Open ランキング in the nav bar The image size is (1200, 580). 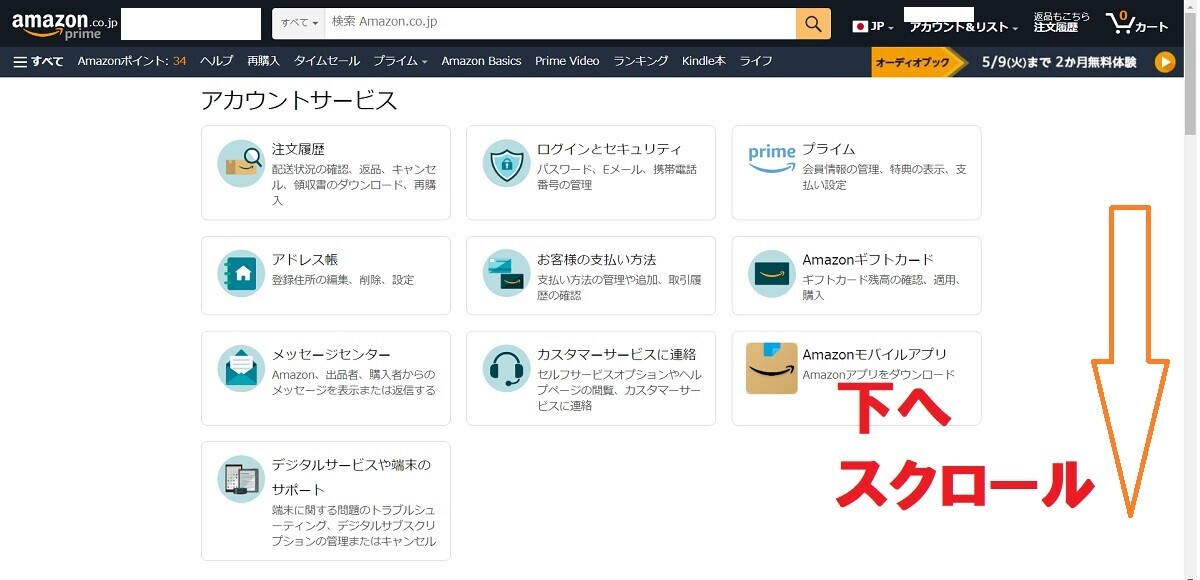click(x=641, y=61)
